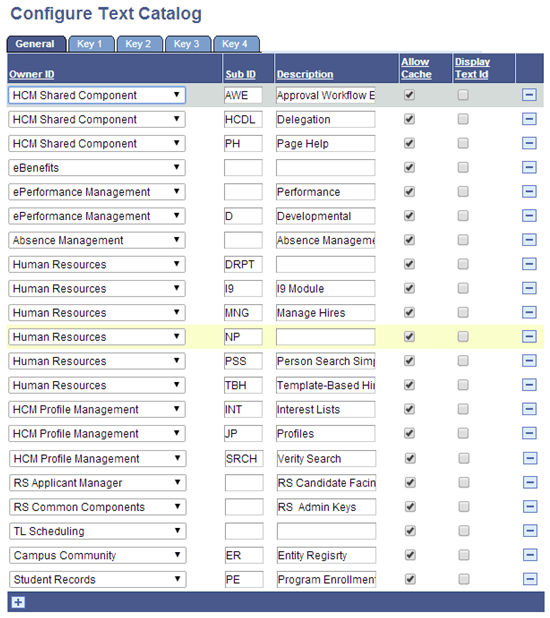Check Display Text Id for eBenefits row
This screenshot has height=618, width=550.
[463, 167]
